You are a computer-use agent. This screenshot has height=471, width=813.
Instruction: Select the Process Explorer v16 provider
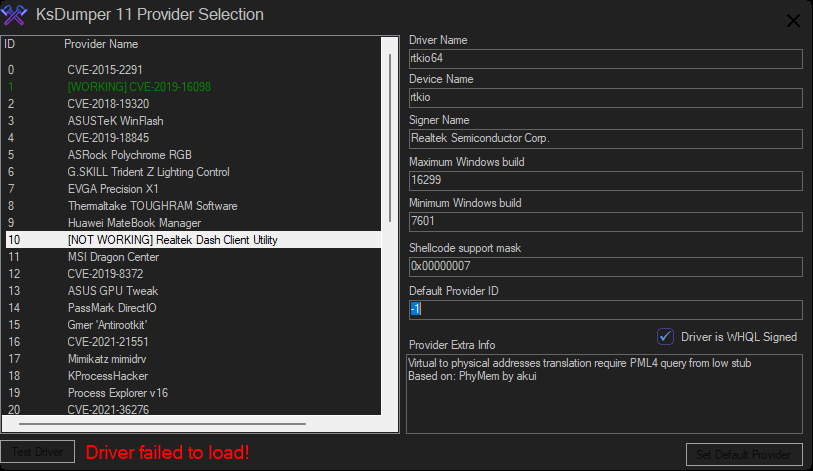click(193, 393)
